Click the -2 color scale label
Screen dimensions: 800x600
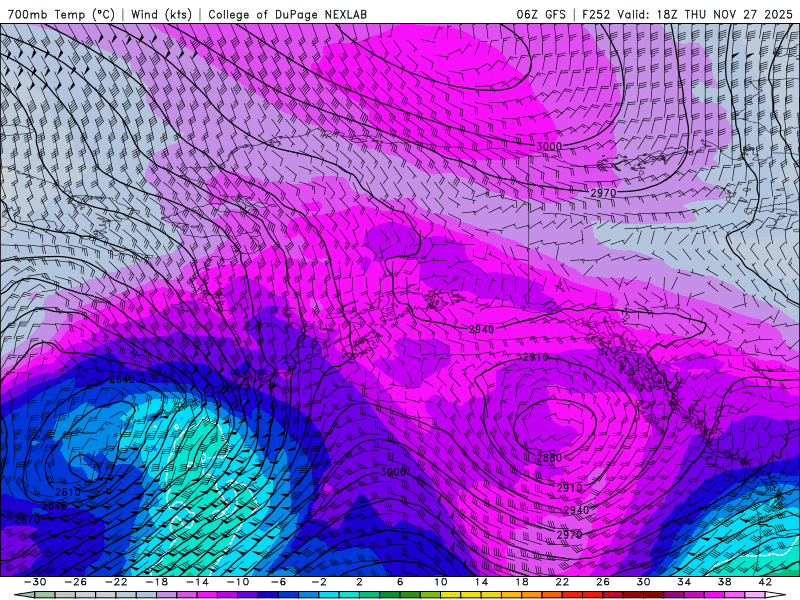[x=319, y=582]
